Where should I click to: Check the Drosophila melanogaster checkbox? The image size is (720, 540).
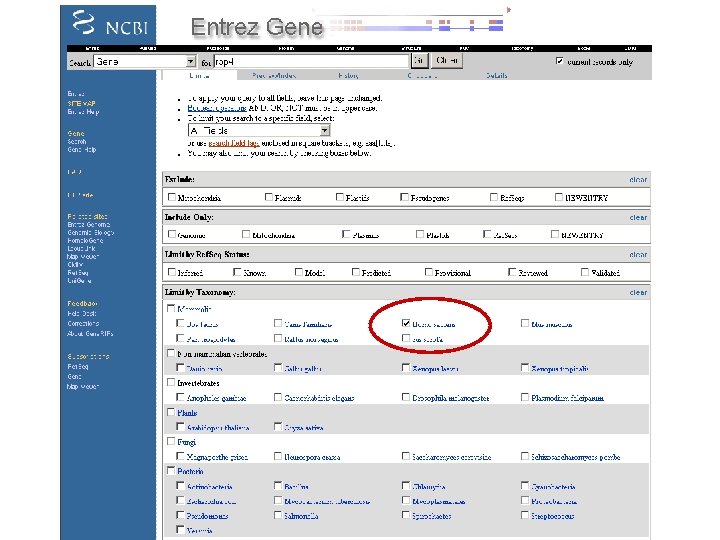406,397
